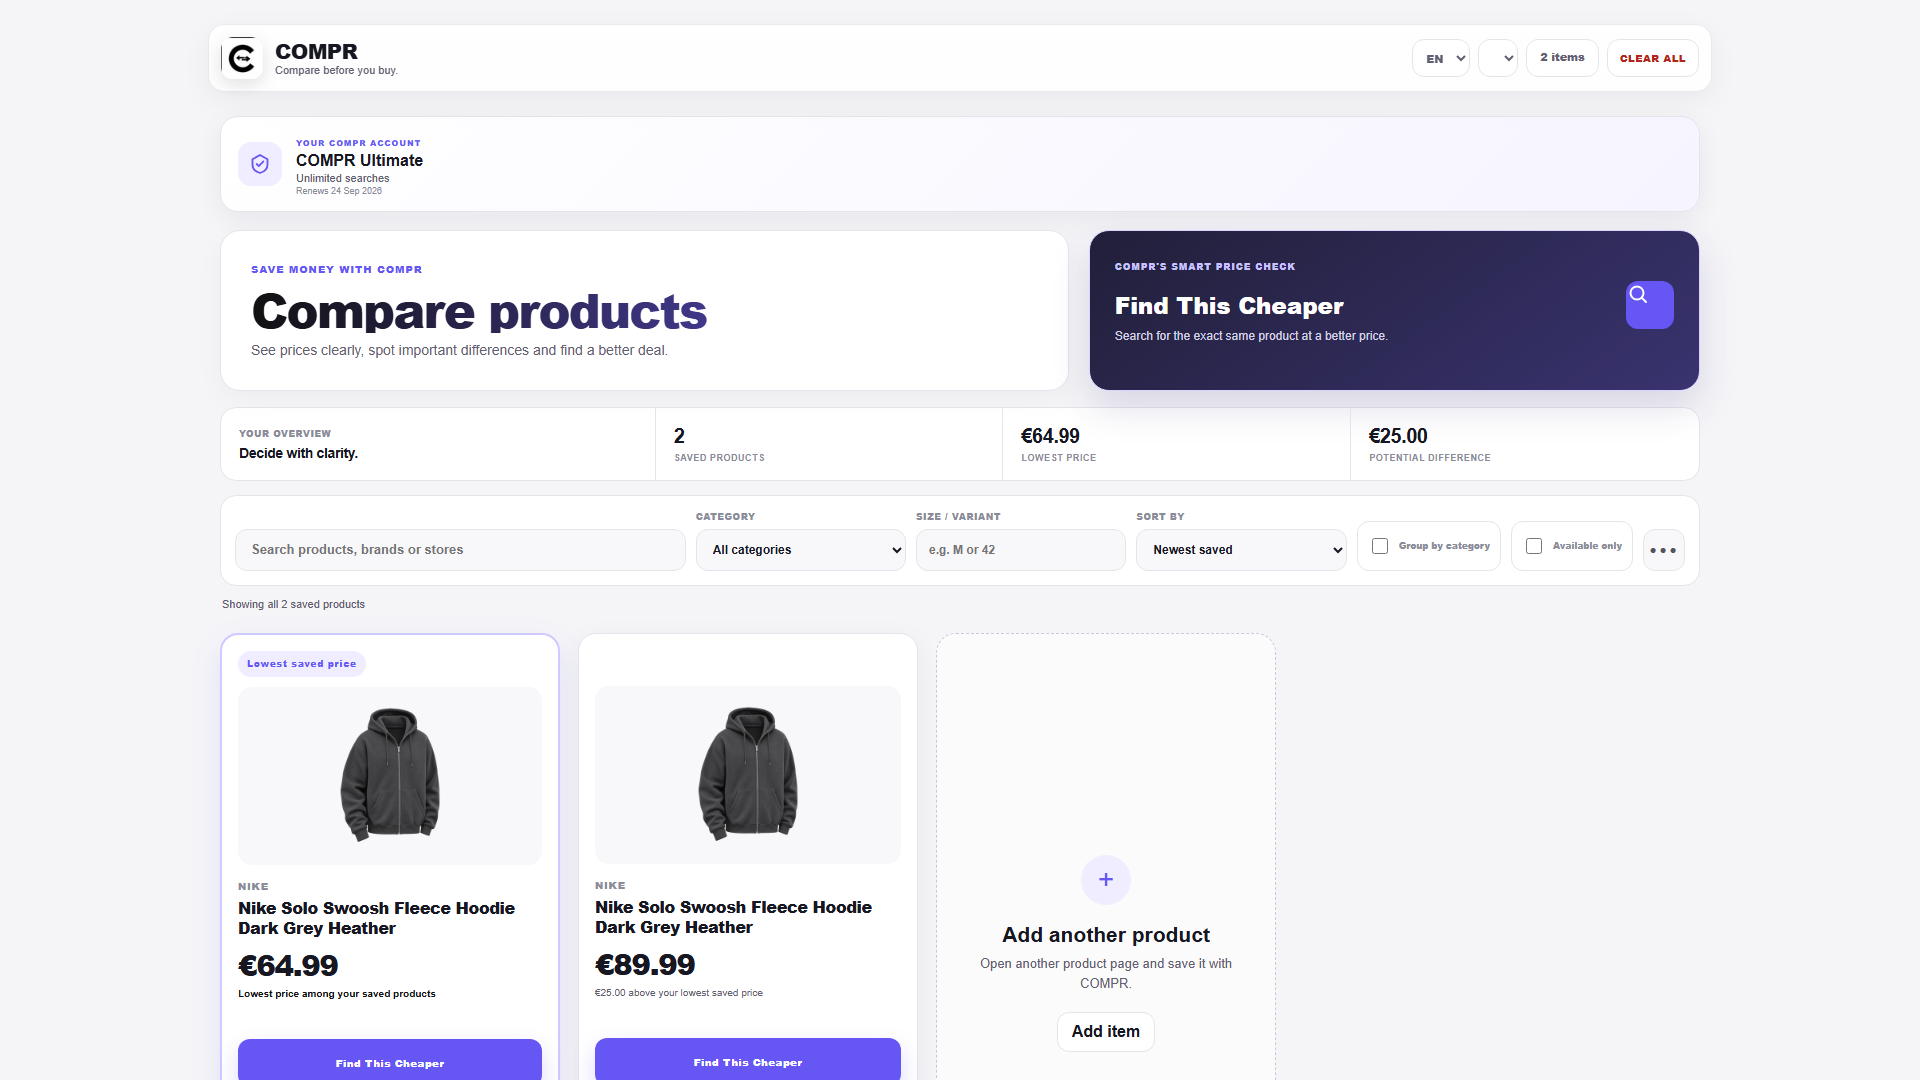Click the 'Decide with clarity.' text
The width and height of the screenshot is (1920, 1080).
[298, 453]
